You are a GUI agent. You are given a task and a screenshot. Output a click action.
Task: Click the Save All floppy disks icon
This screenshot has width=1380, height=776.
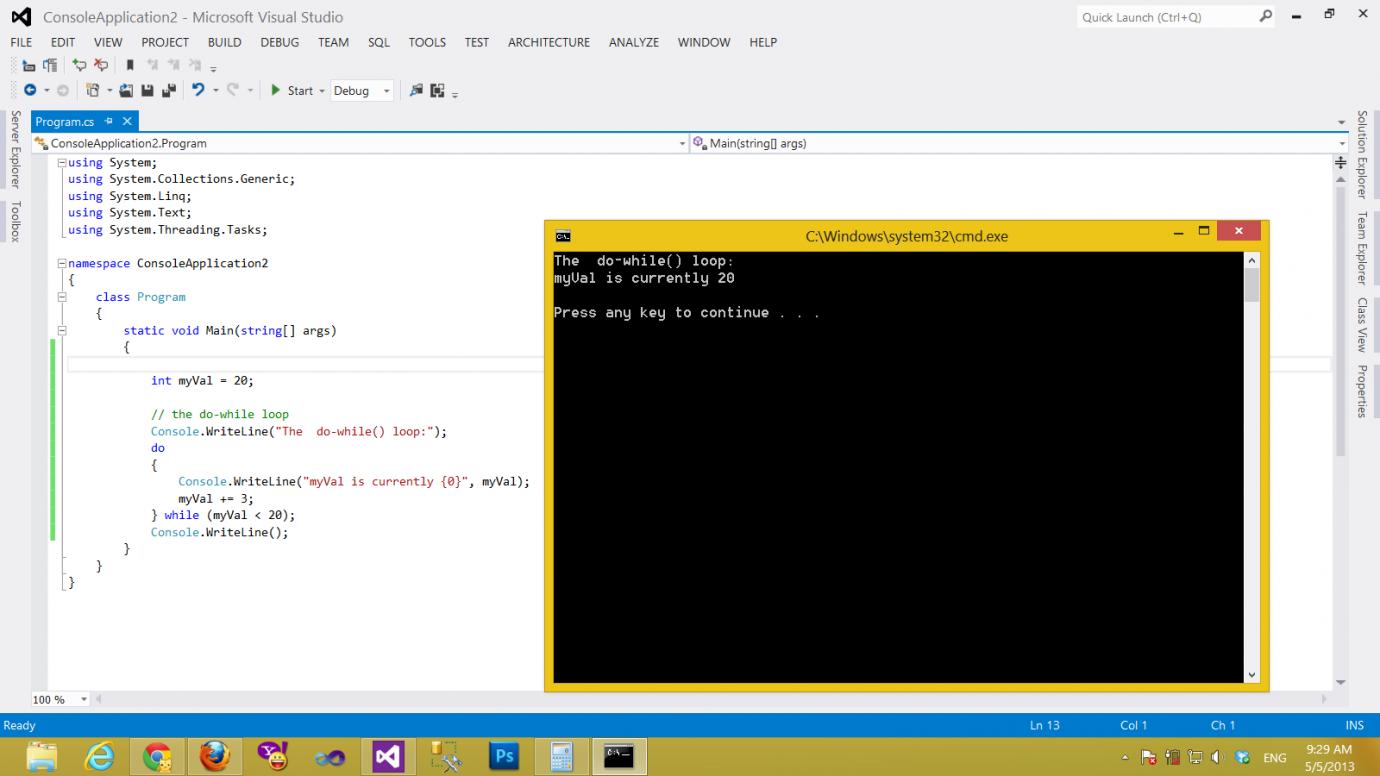(168, 90)
